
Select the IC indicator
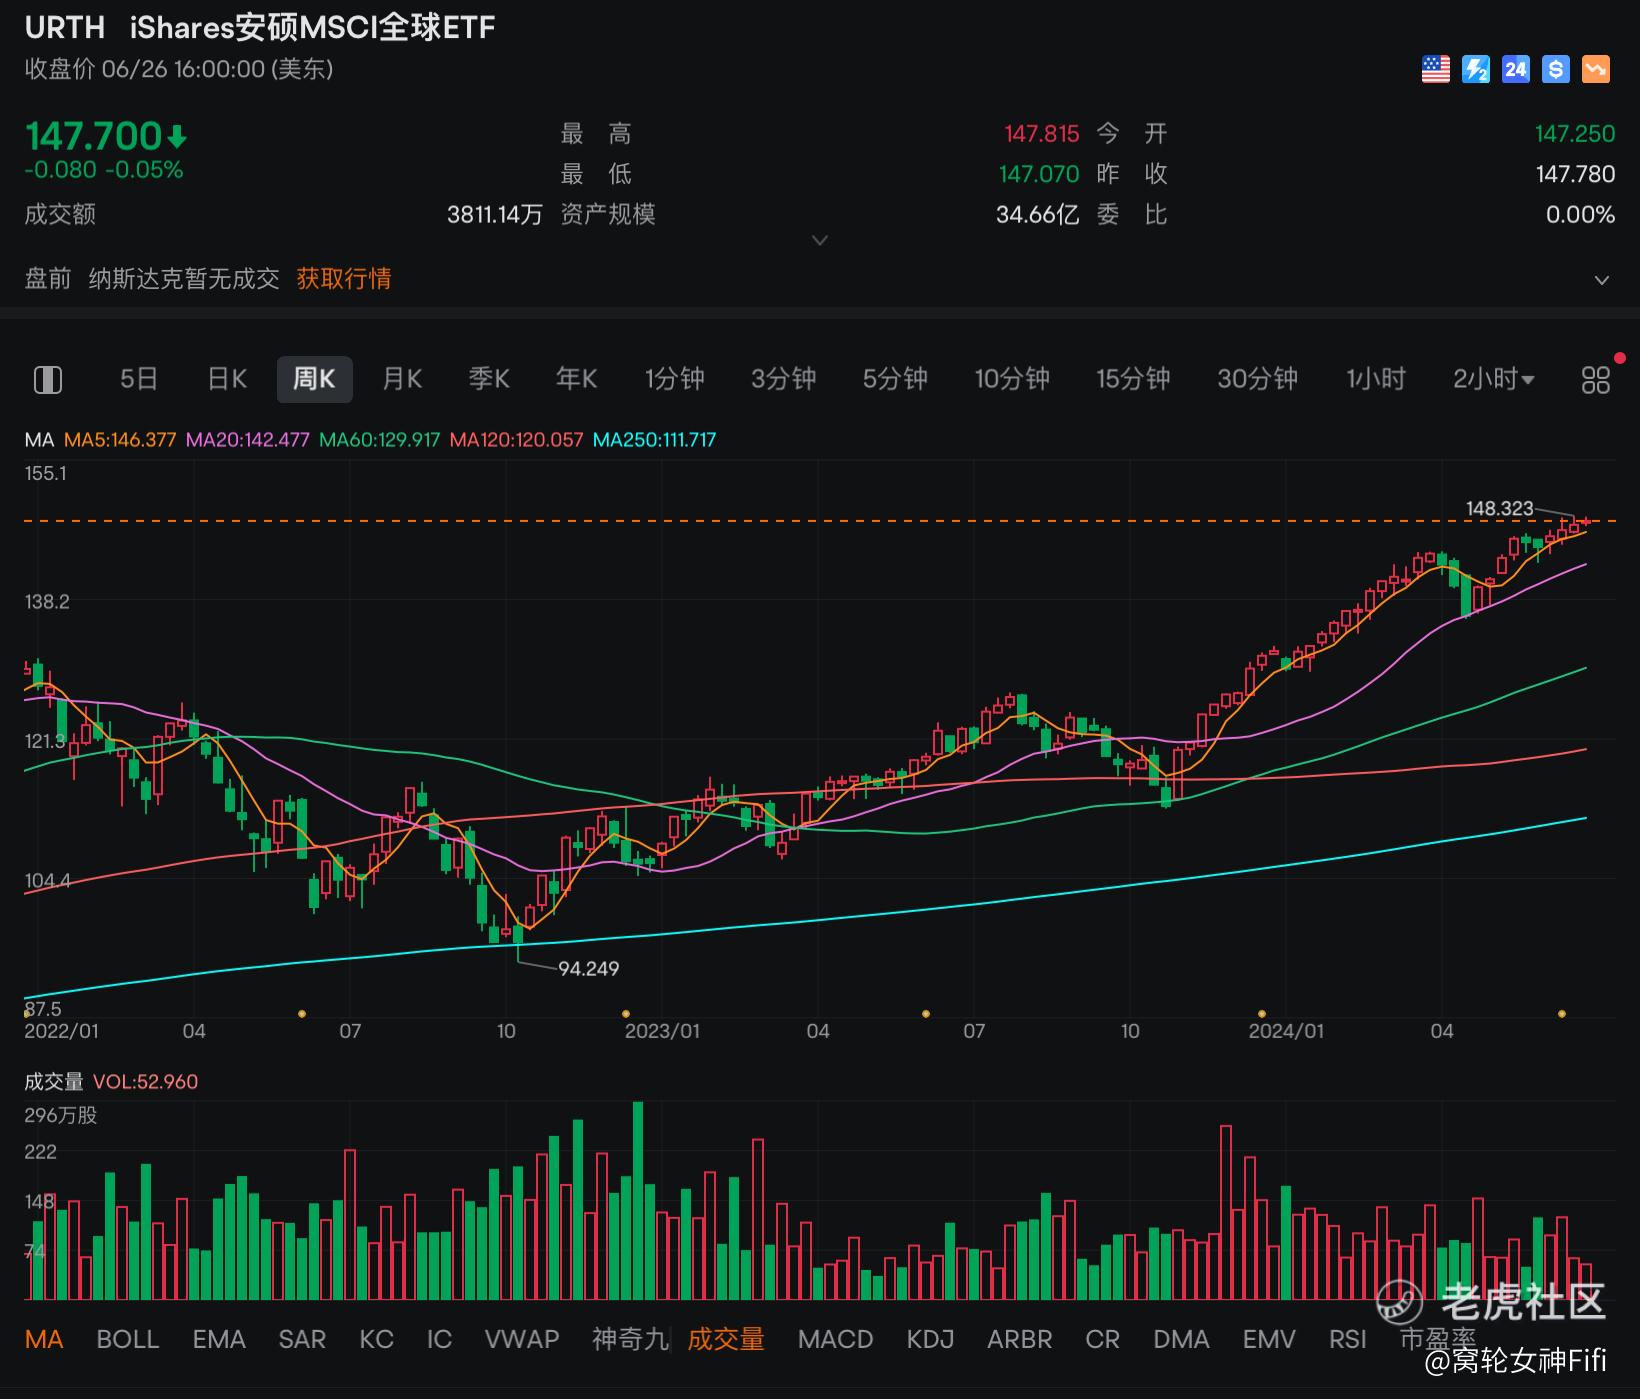tap(439, 1339)
